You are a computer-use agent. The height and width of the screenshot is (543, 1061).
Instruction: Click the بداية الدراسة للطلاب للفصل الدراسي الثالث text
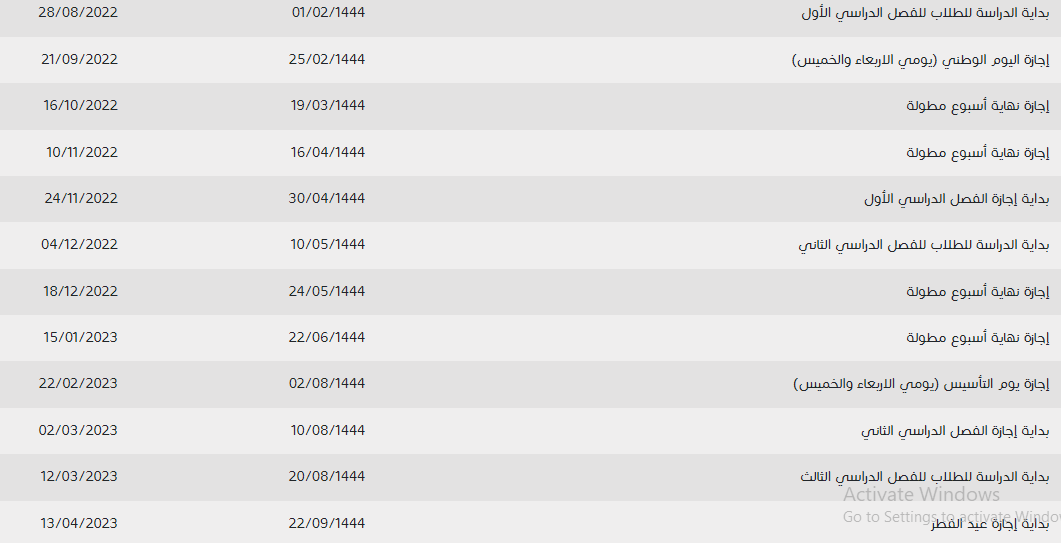tap(924, 477)
